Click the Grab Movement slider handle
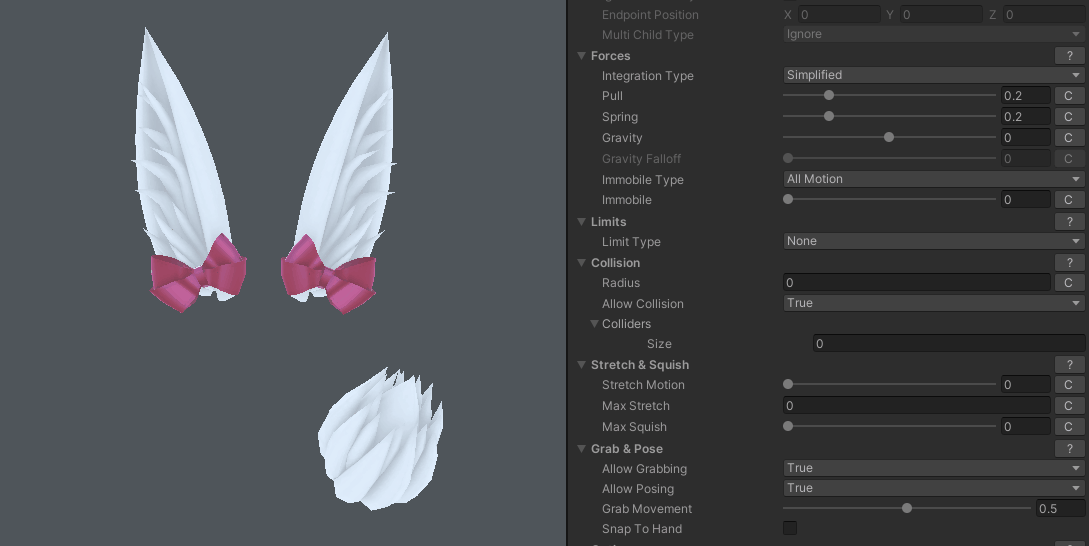 [907, 508]
